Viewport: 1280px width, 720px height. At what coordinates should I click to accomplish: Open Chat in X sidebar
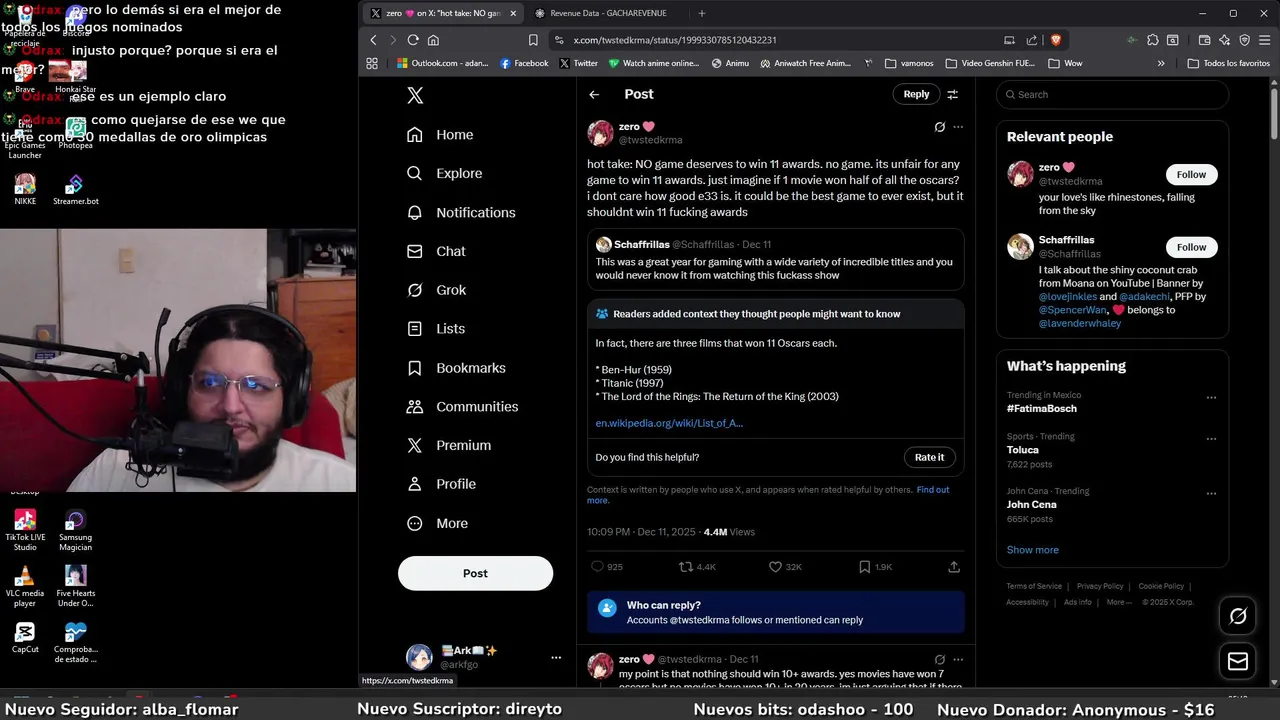pyautogui.click(x=436, y=251)
